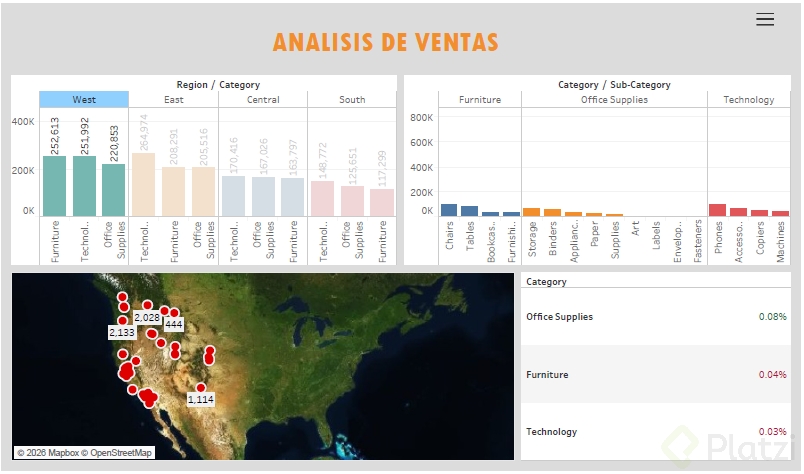The image size is (804, 474).
Task: Click the Labels axis label
Action: (x=656, y=235)
